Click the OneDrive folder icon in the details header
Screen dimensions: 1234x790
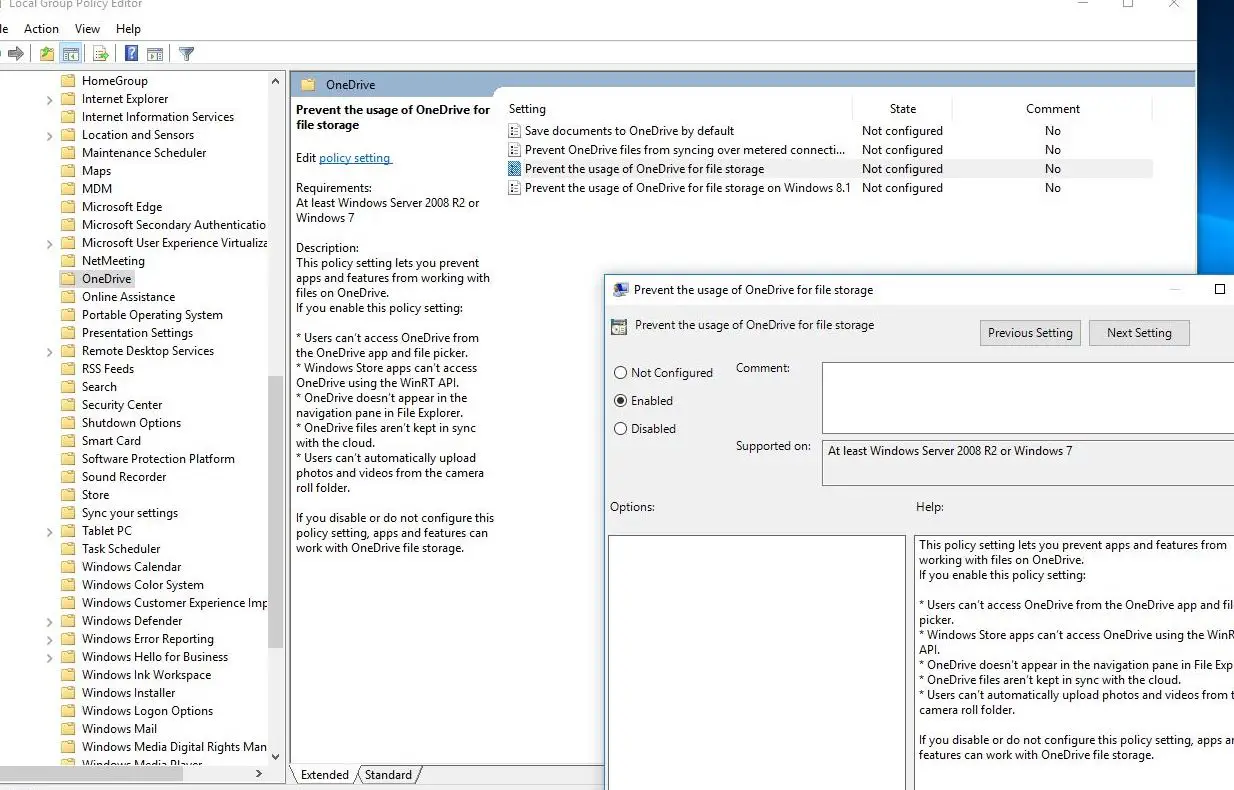(x=308, y=85)
